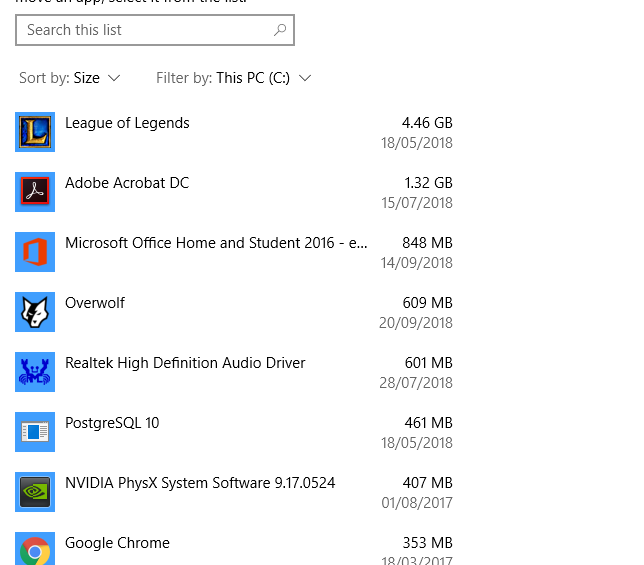Select Realtek High Definition Audio Driver
This screenshot has width=644, height=565.
(185, 363)
